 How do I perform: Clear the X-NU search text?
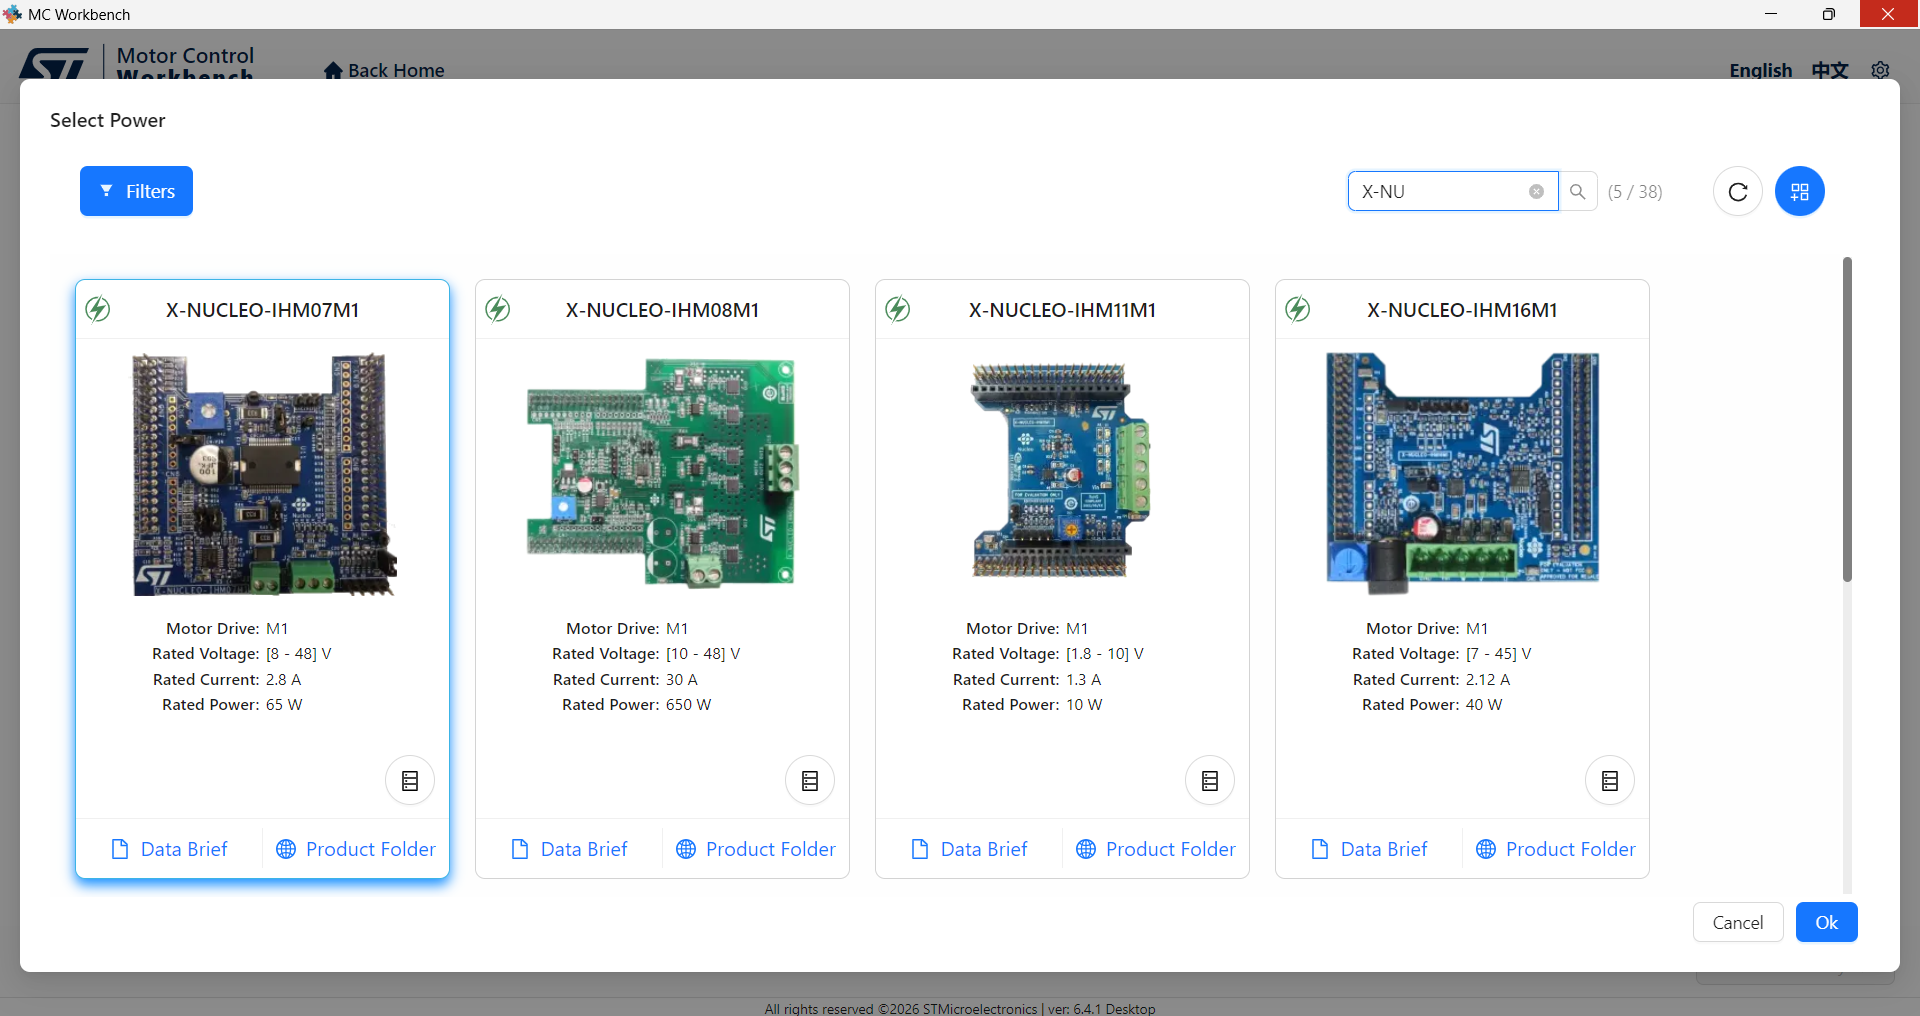(1536, 192)
